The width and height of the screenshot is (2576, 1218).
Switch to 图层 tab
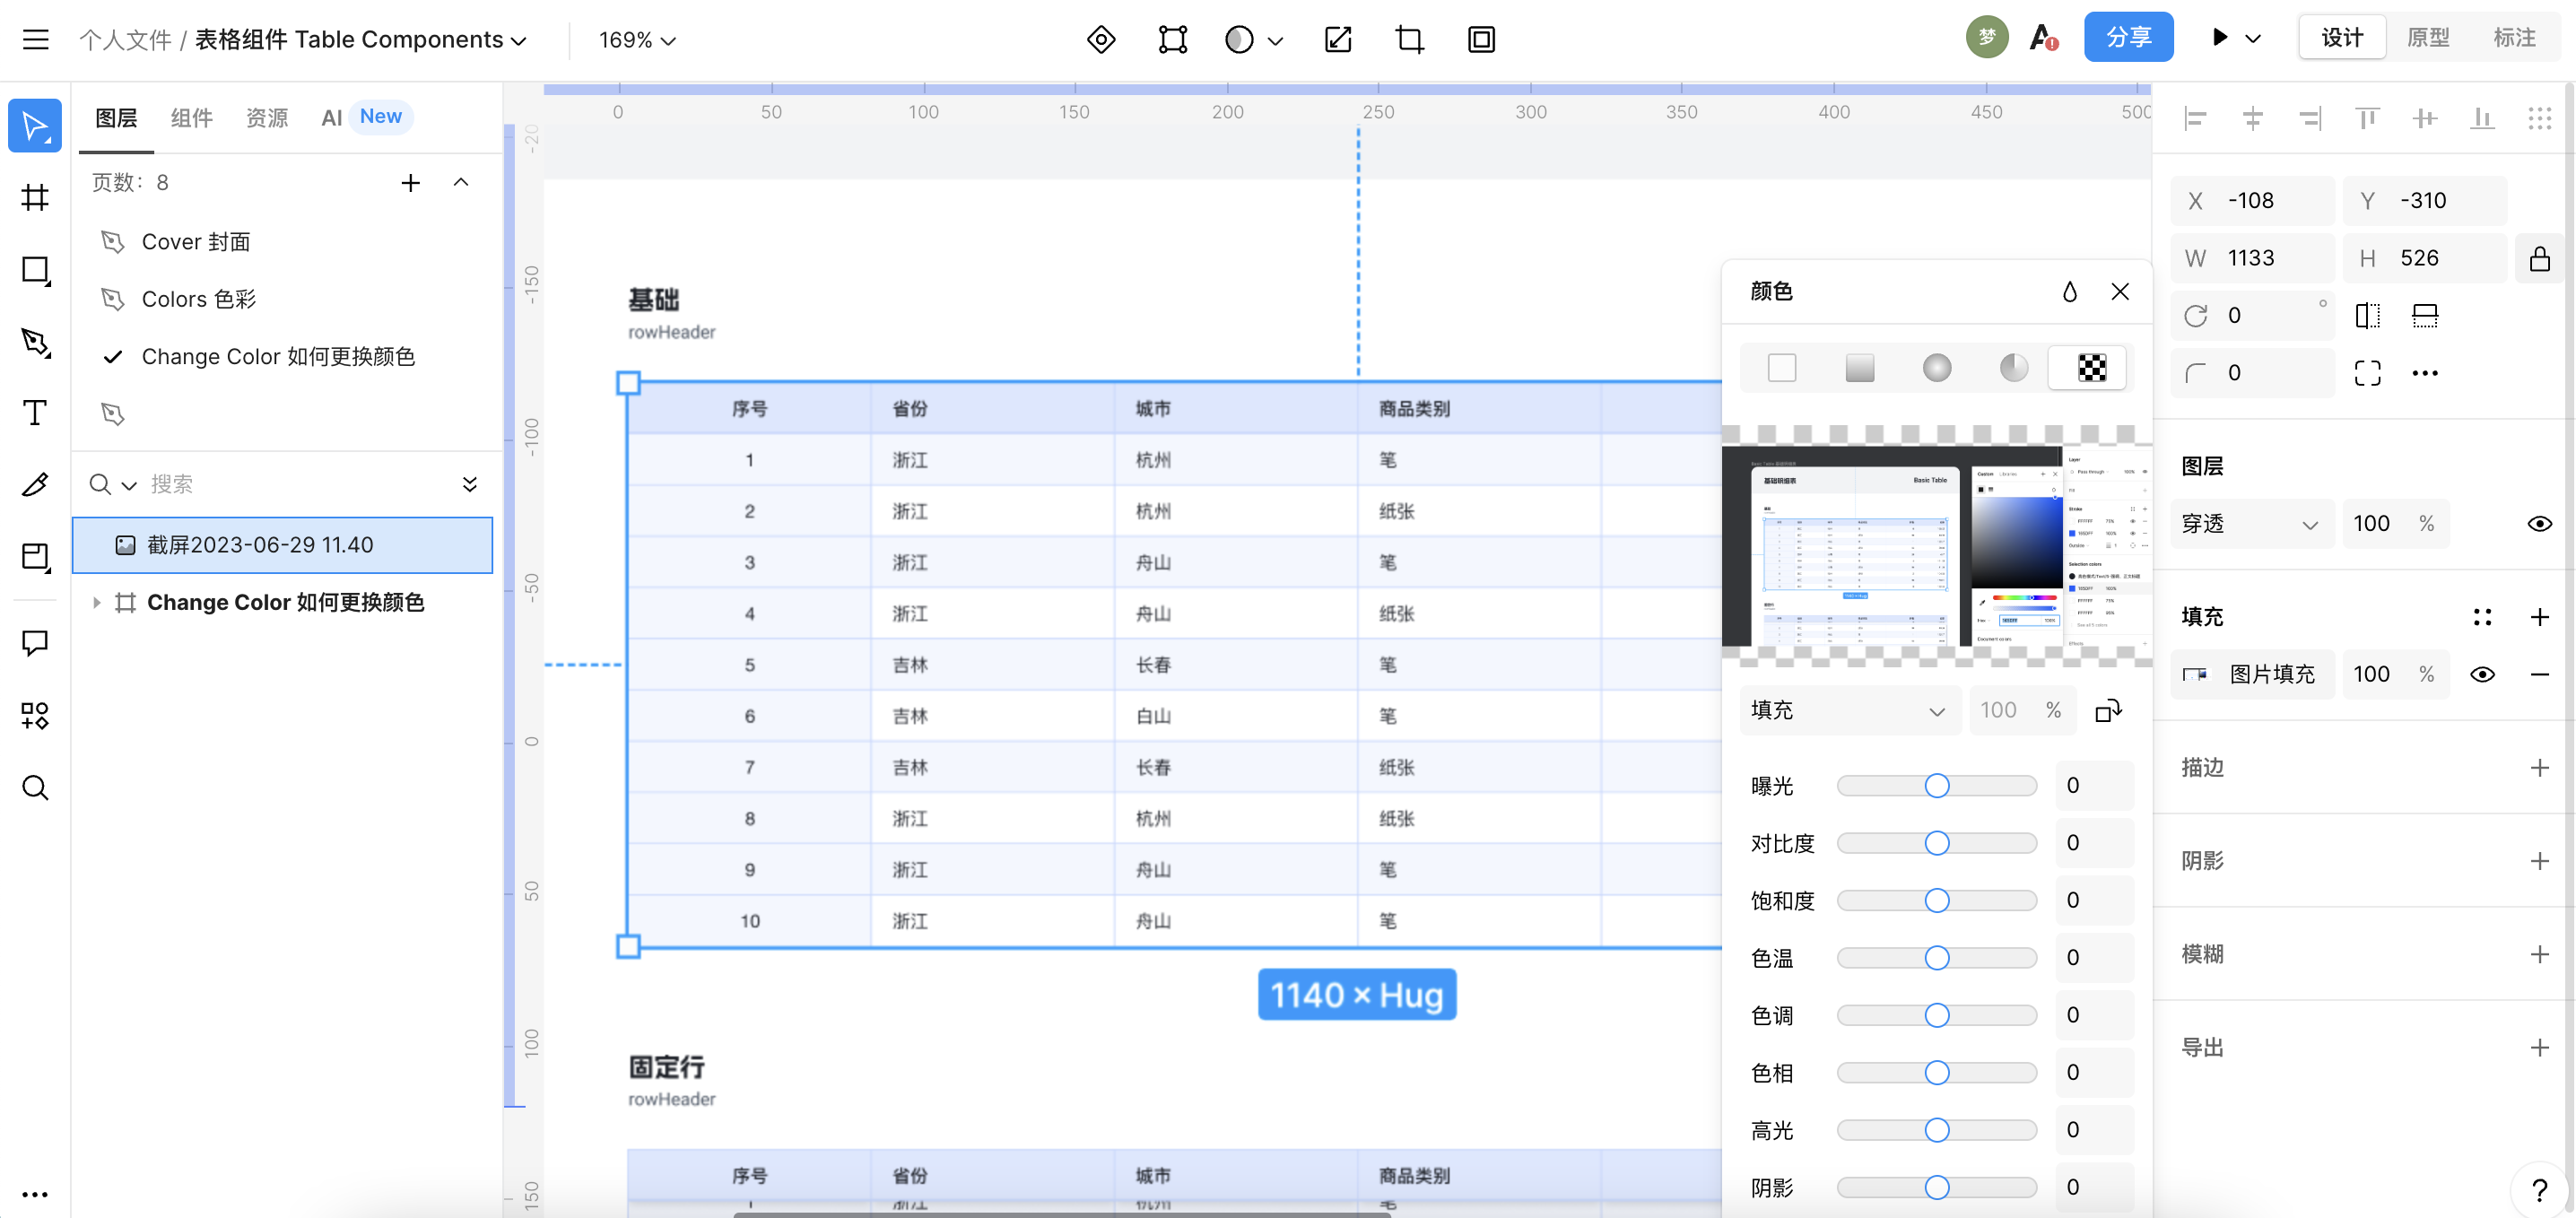coord(116,118)
